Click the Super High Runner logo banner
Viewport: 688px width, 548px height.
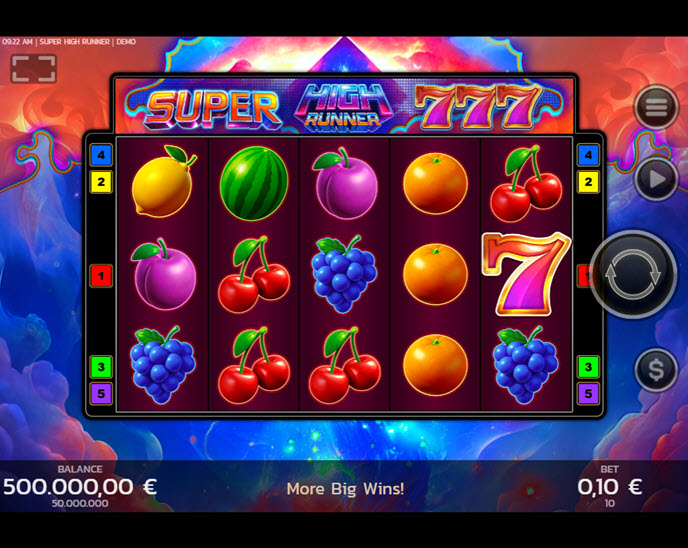[344, 106]
